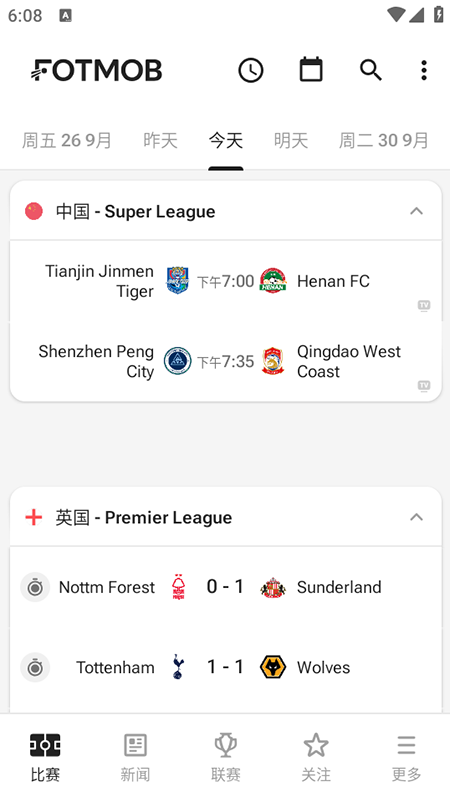This screenshot has width=450, height=802.
Task: Open the 更多 hamburger menu
Action: (x=407, y=758)
